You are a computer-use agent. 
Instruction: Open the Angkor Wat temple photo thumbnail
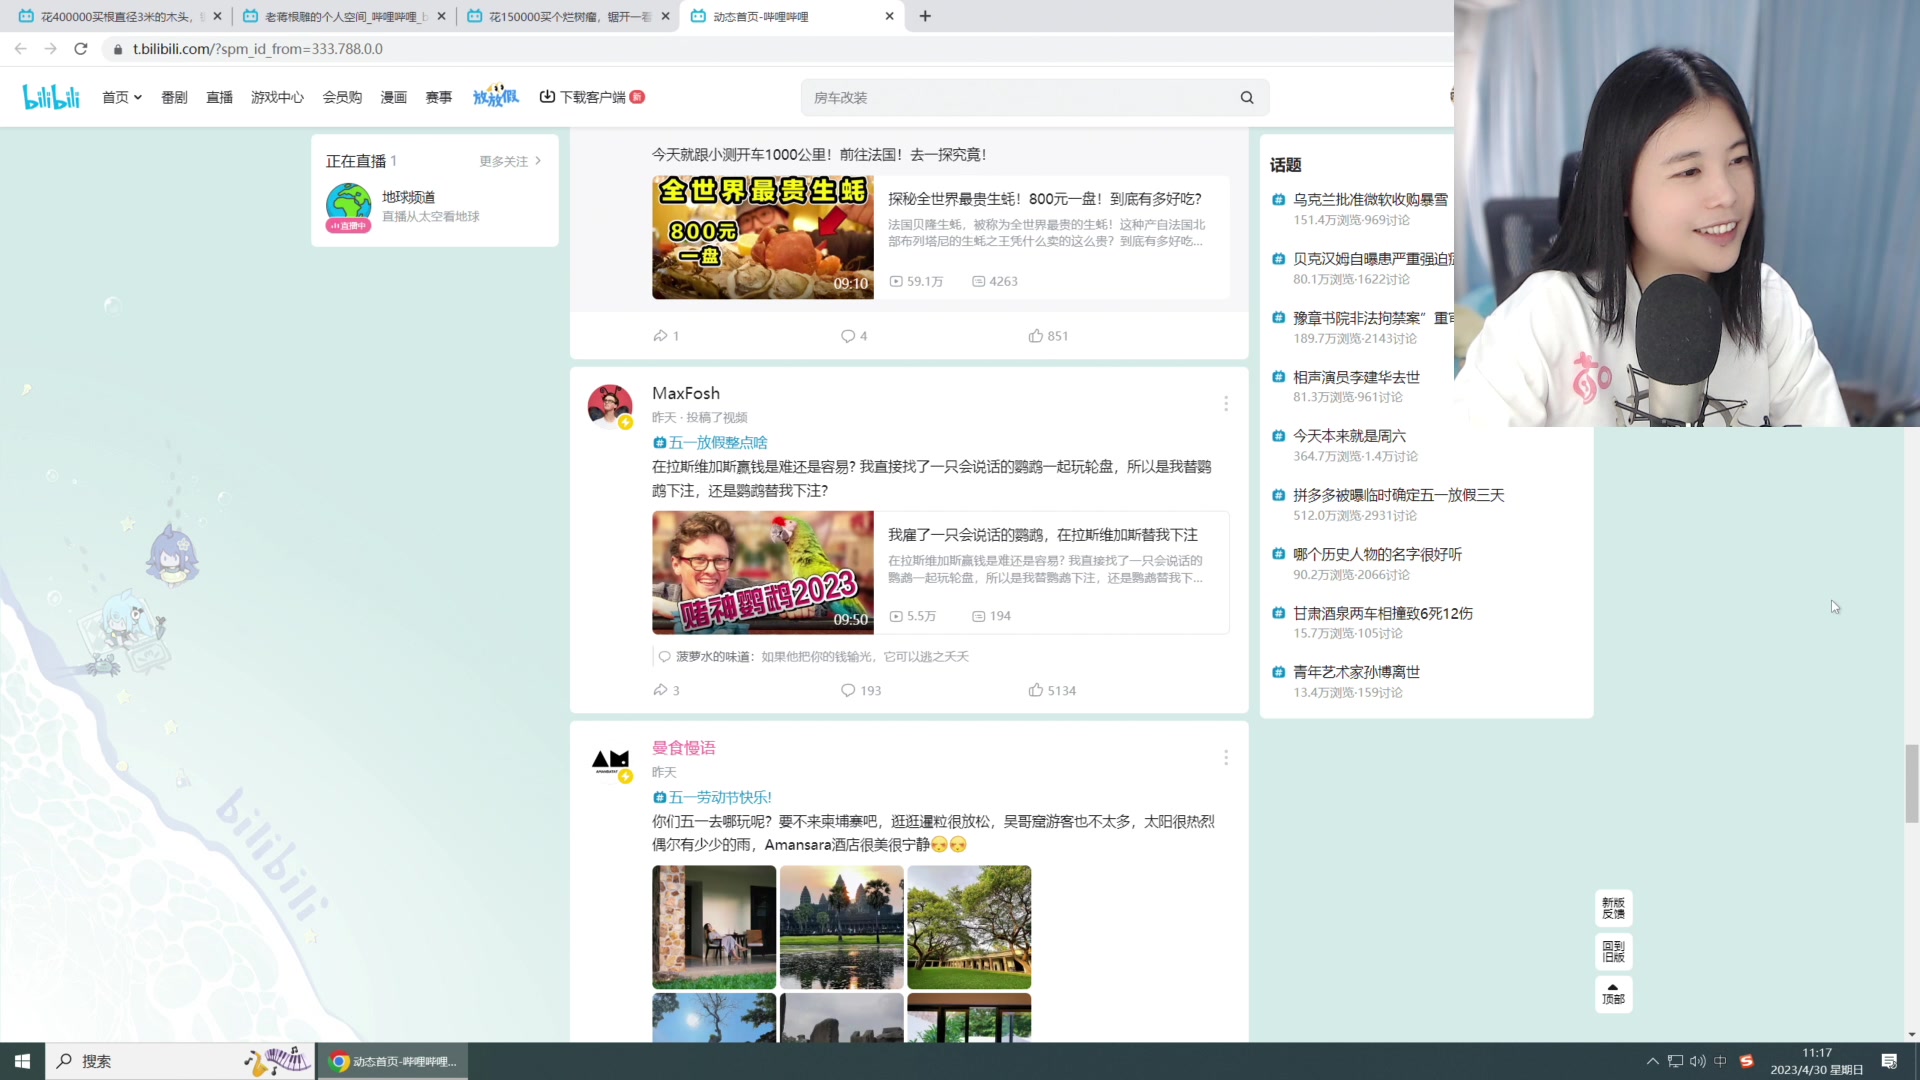pyautogui.click(x=841, y=927)
